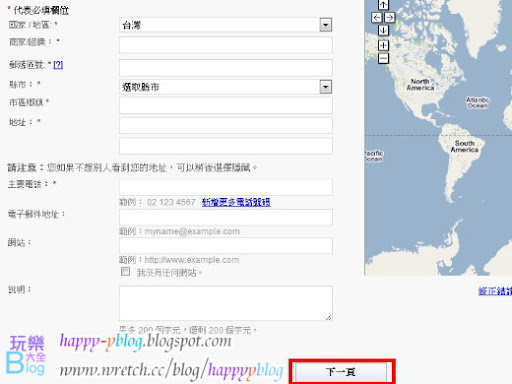512x384 pixels.
Task: Click the website URL input field
Action: point(226,246)
